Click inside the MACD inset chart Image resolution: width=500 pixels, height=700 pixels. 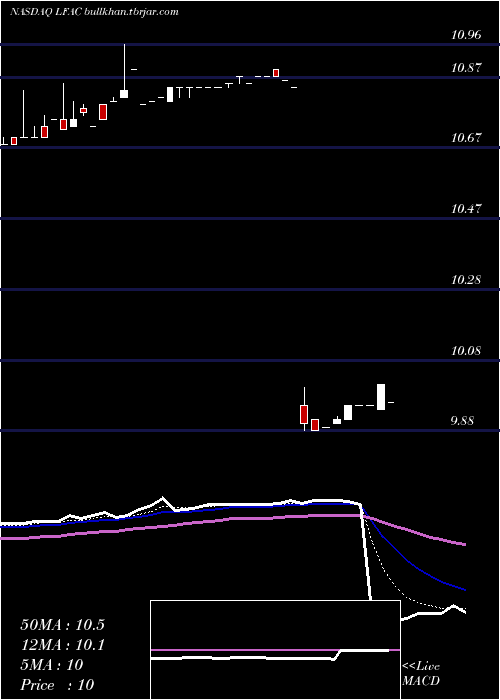point(275,650)
